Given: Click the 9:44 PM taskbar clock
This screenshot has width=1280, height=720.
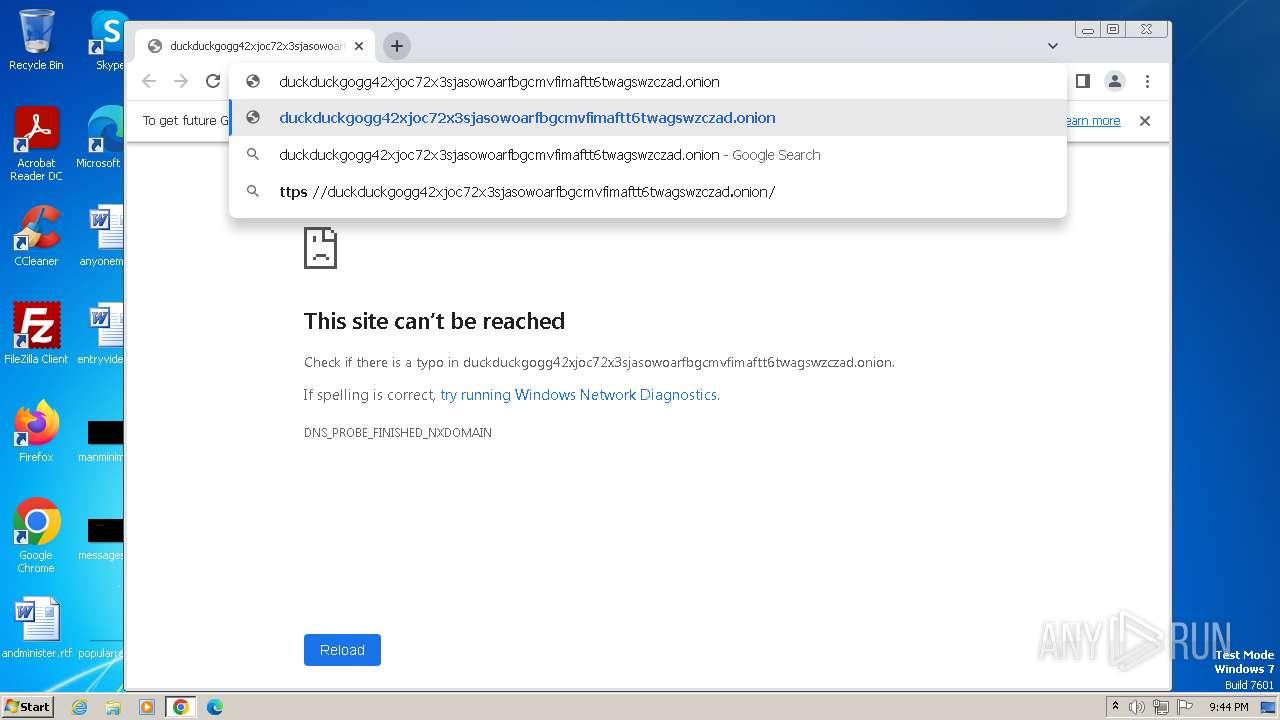Looking at the screenshot, I should pyautogui.click(x=1229, y=707).
